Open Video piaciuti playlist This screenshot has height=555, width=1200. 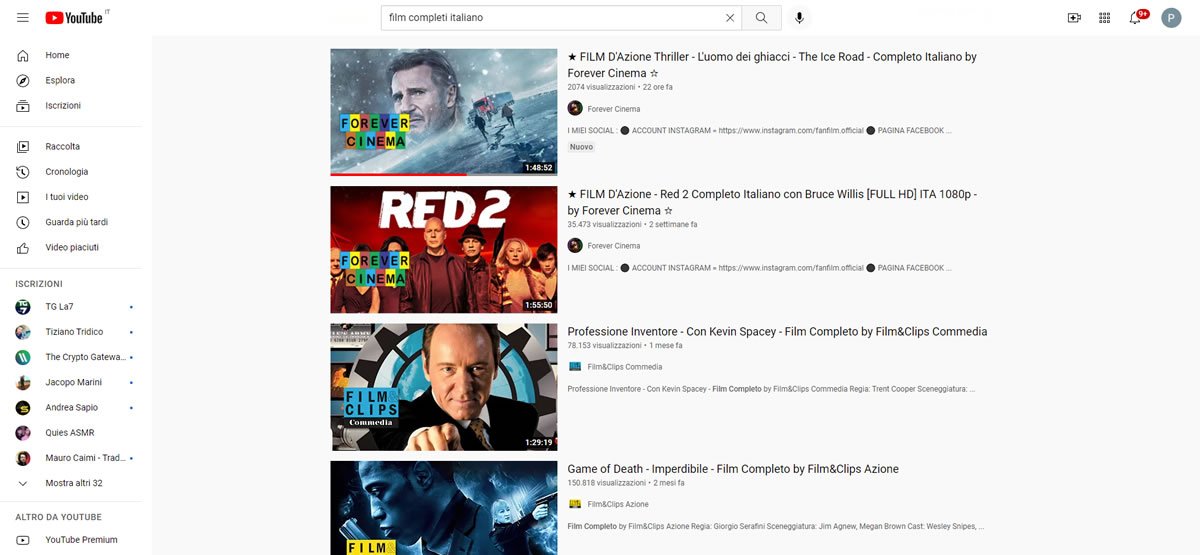coord(72,247)
